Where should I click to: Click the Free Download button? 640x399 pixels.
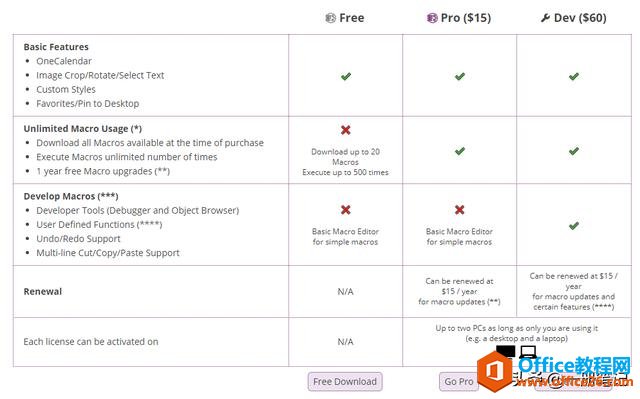click(x=345, y=381)
